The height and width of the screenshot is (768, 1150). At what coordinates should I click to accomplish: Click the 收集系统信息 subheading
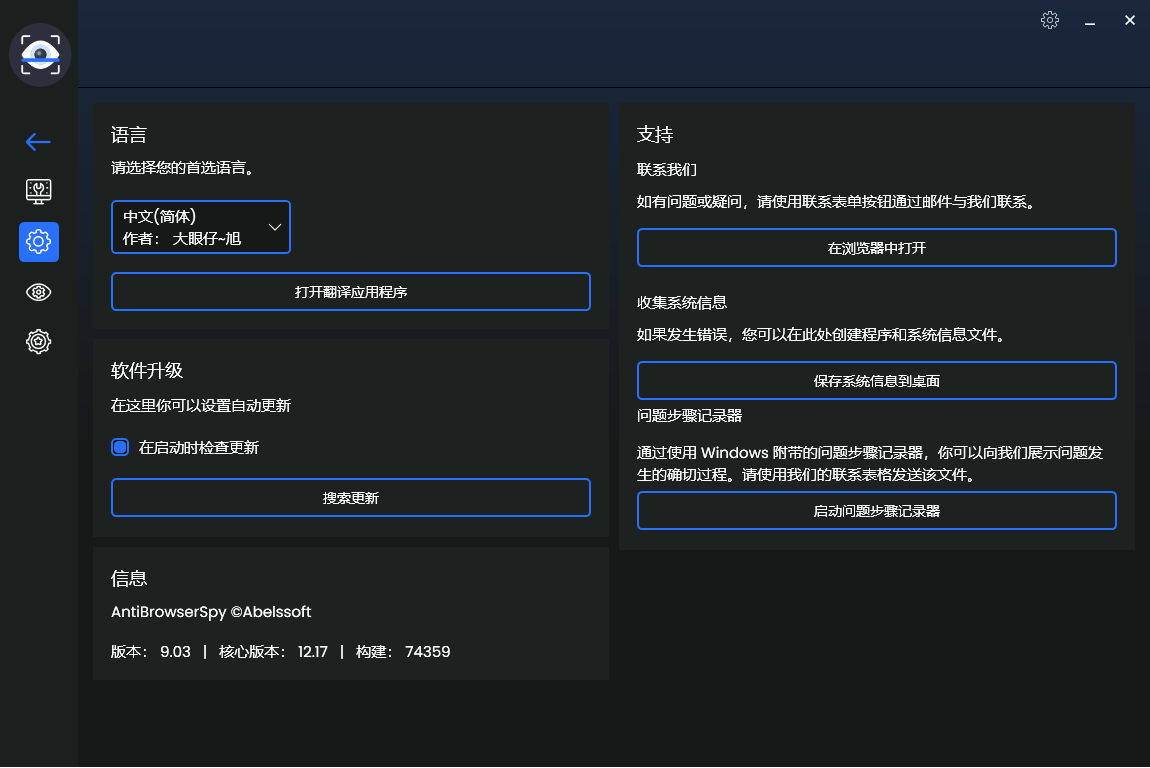tap(682, 302)
